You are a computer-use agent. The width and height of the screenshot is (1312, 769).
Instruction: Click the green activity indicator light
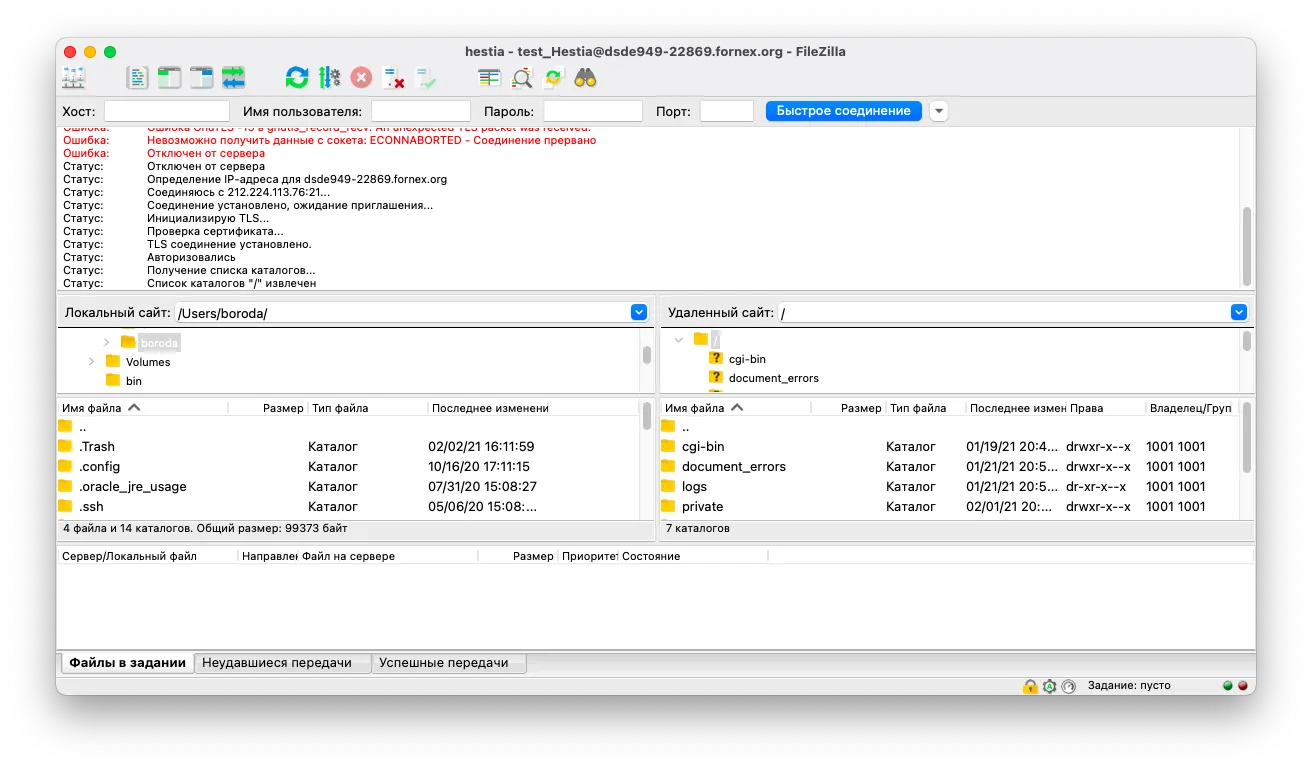(1228, 686)
